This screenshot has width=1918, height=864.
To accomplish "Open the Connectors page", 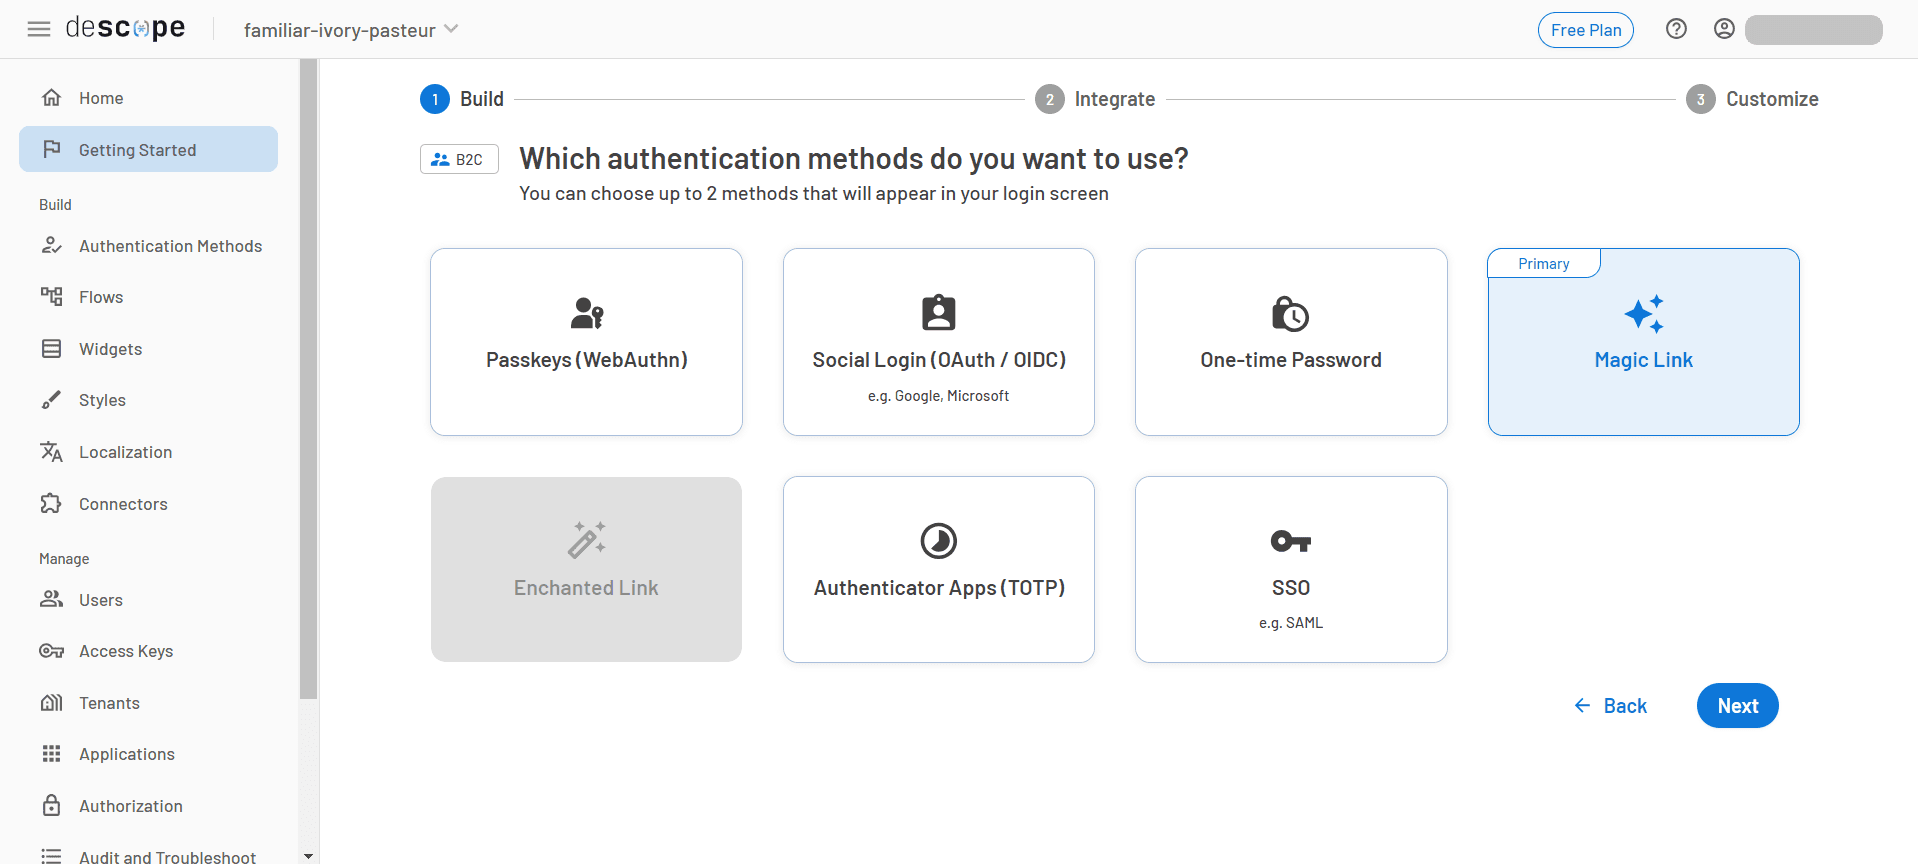I will click(x=148, y=503).
